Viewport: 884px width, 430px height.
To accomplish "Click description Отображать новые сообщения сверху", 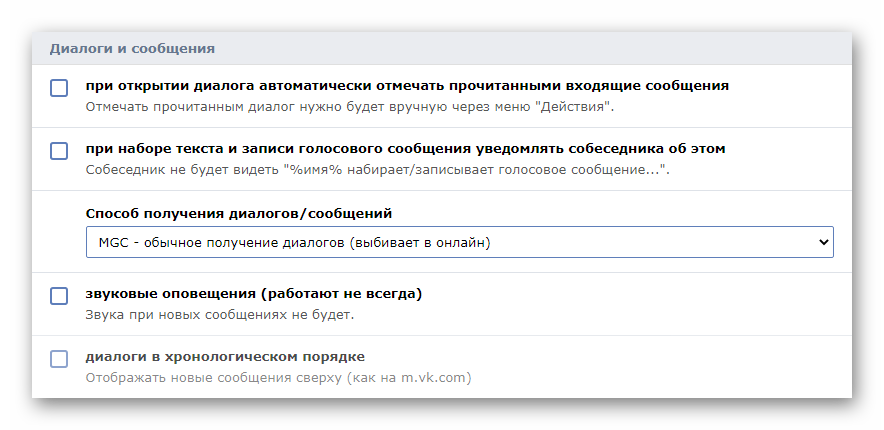I will 279,378.
